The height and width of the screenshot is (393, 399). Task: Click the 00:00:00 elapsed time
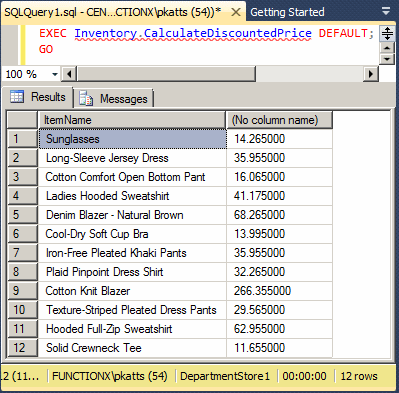(x=304, y=376)
